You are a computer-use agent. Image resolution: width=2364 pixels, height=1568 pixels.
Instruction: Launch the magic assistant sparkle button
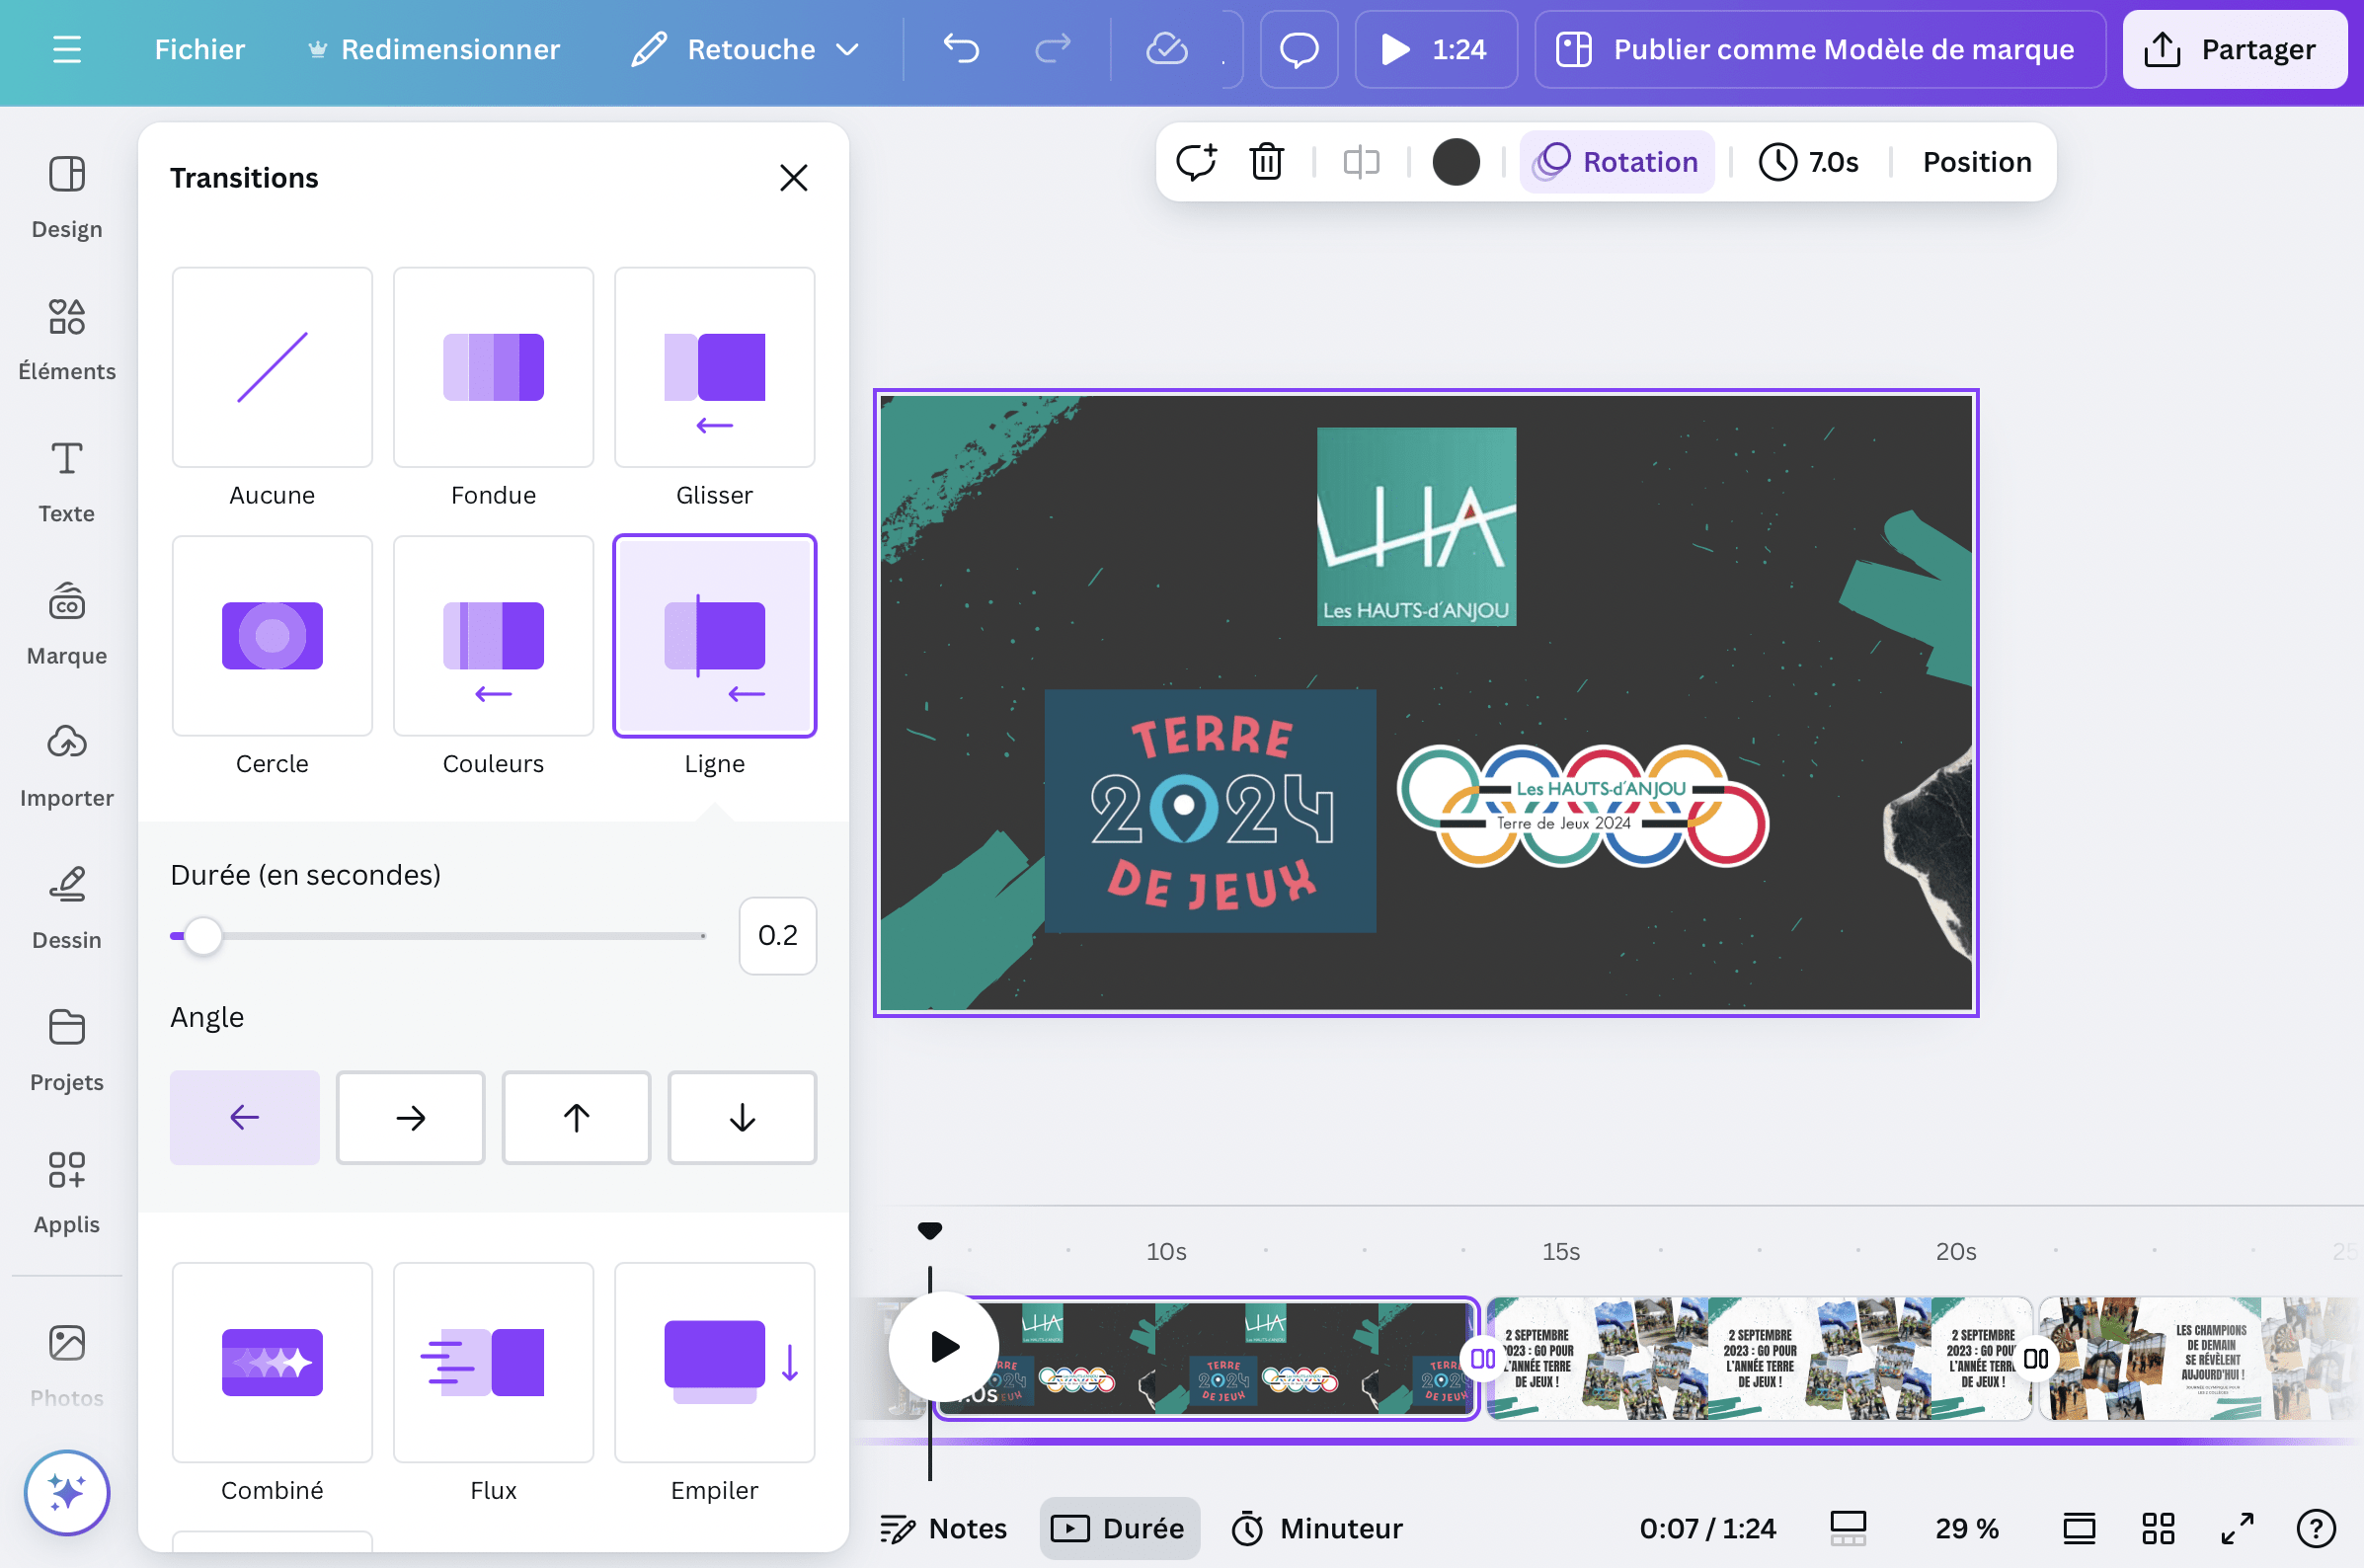(67, 1492)
